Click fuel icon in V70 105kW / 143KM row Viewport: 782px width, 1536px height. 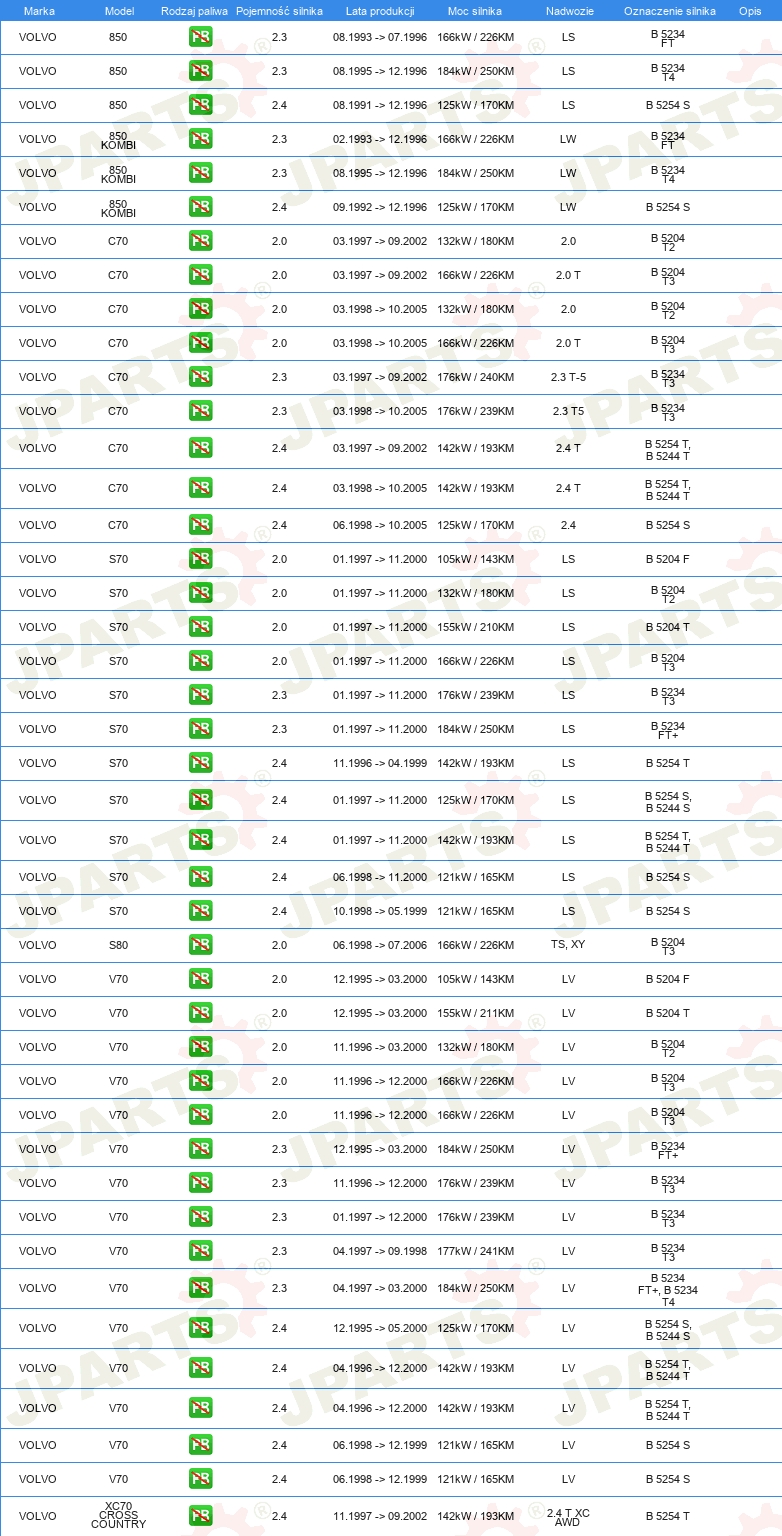[200, 980]
